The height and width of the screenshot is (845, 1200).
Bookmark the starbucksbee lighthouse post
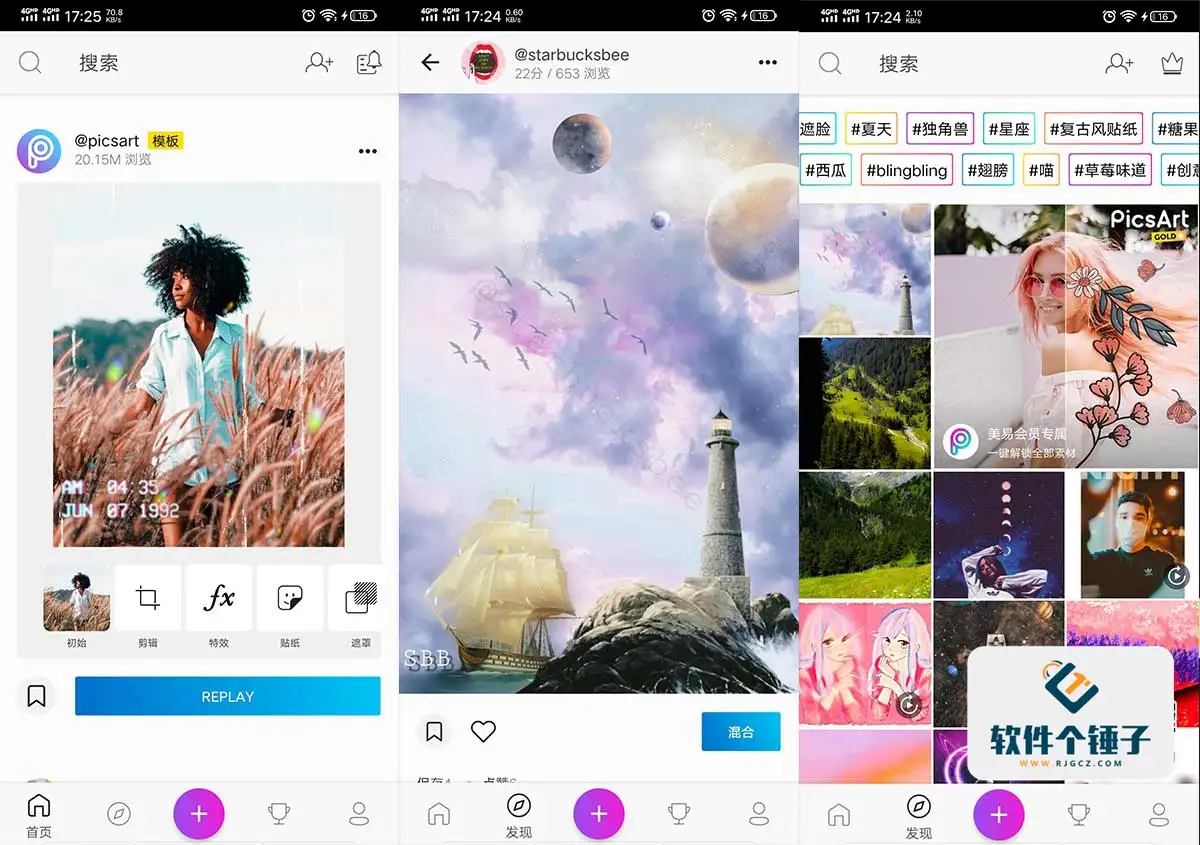tap(434, 731)
